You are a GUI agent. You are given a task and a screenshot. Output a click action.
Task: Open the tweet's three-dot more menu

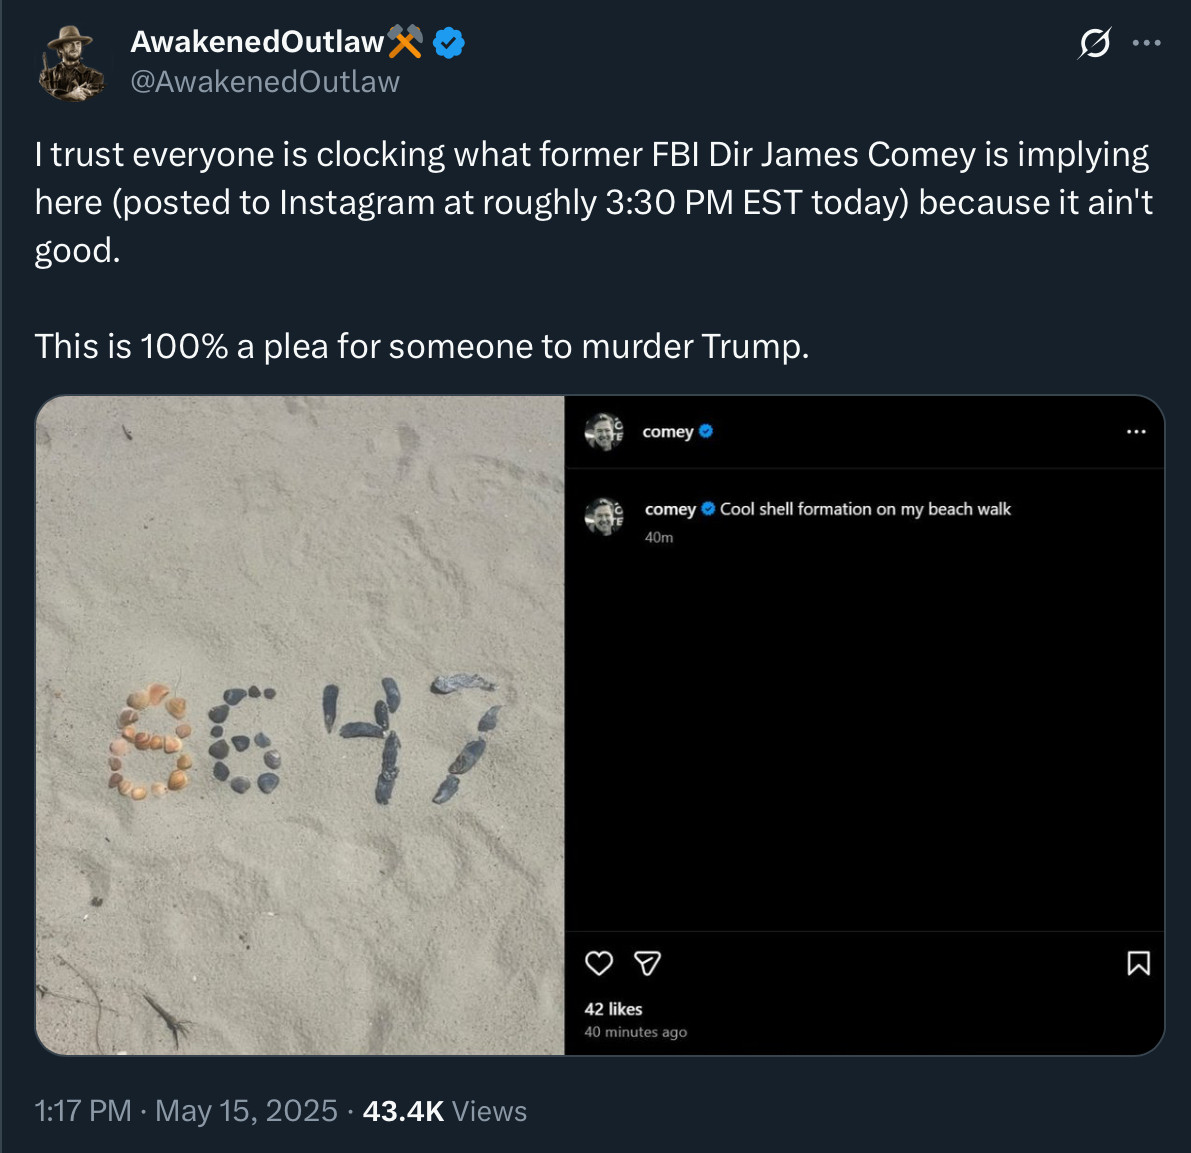[x=1146, y=43]
